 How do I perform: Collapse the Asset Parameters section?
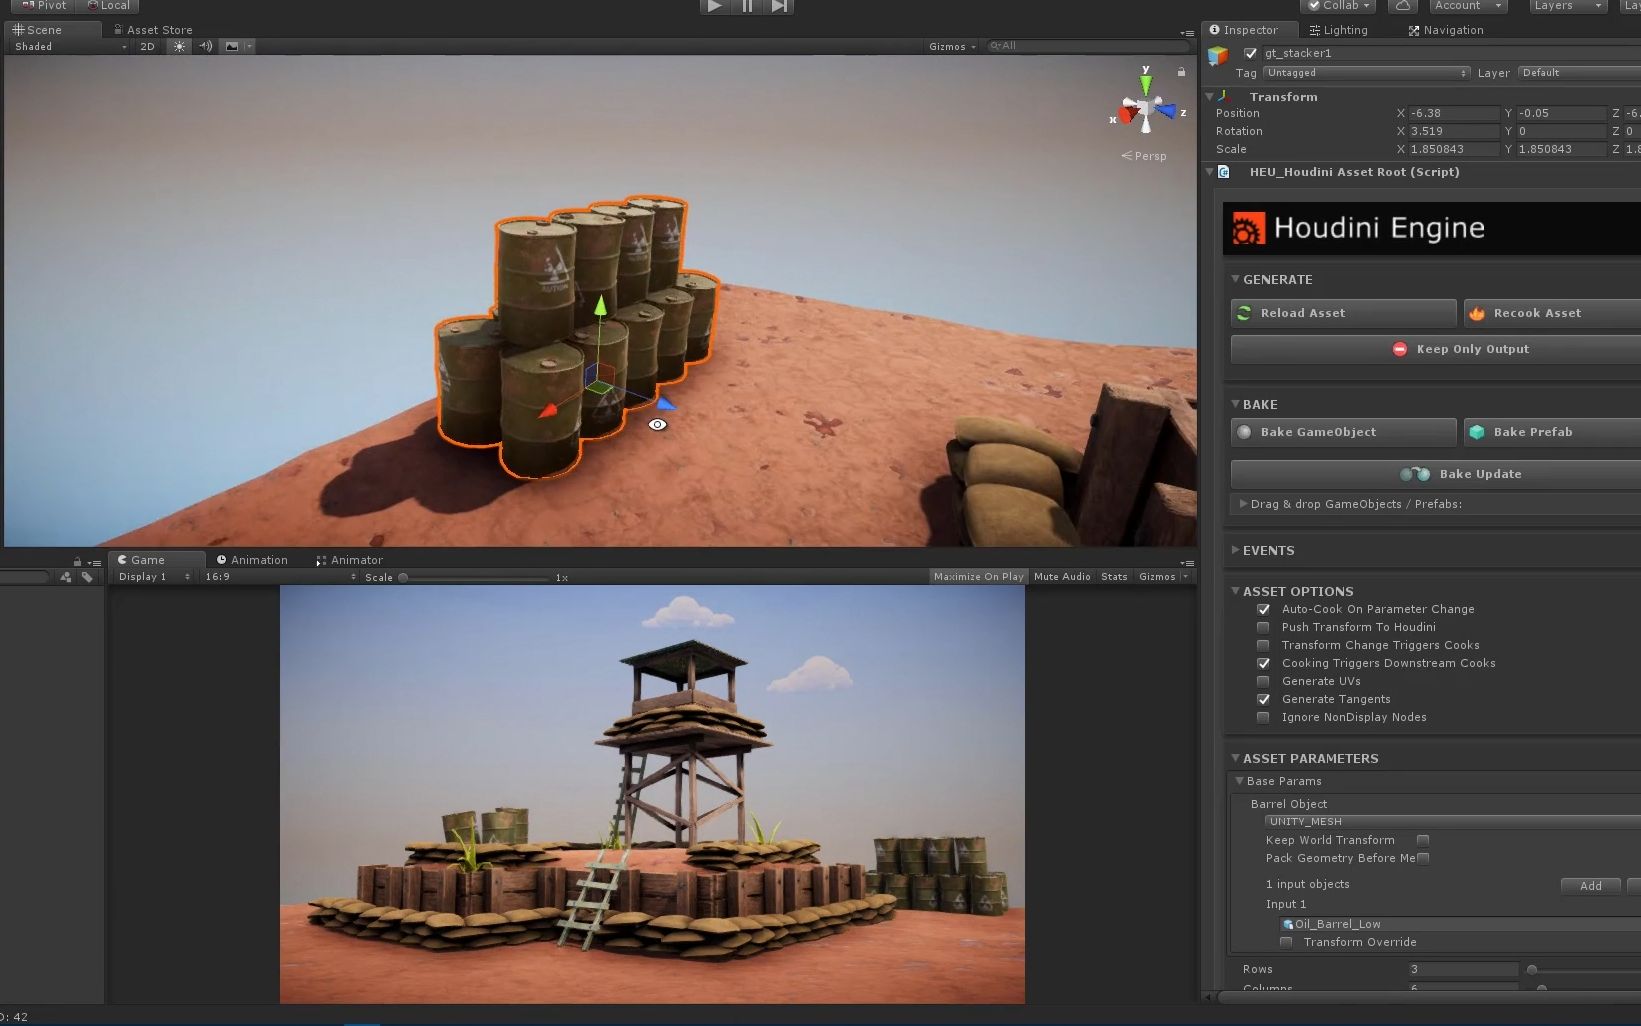1235,758
